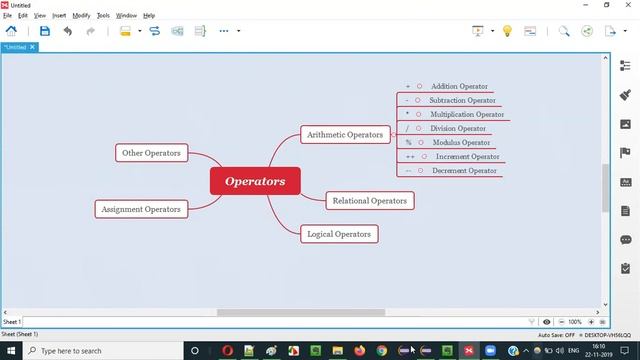Redo using the grayed arrow icon

(x=91, y=31)
